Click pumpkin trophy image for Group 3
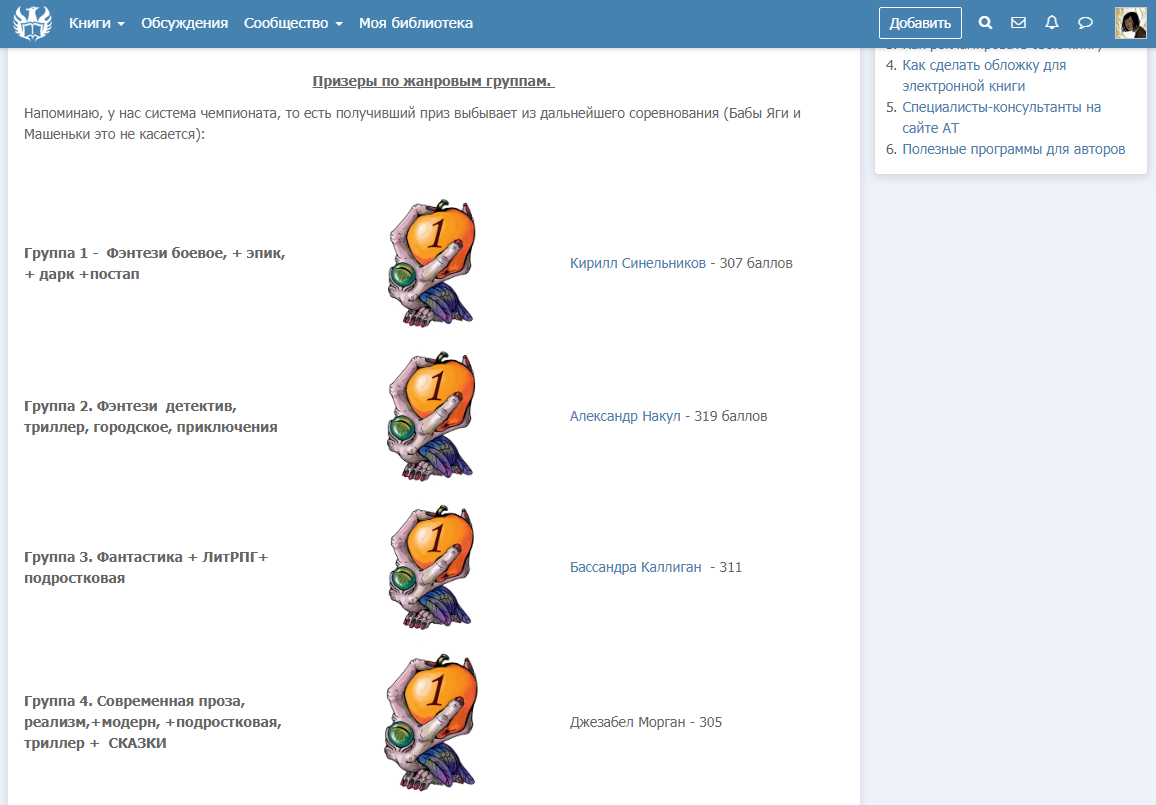This screenshot has width=1156, height=805. pyautogui.click(x=432, y=567)
